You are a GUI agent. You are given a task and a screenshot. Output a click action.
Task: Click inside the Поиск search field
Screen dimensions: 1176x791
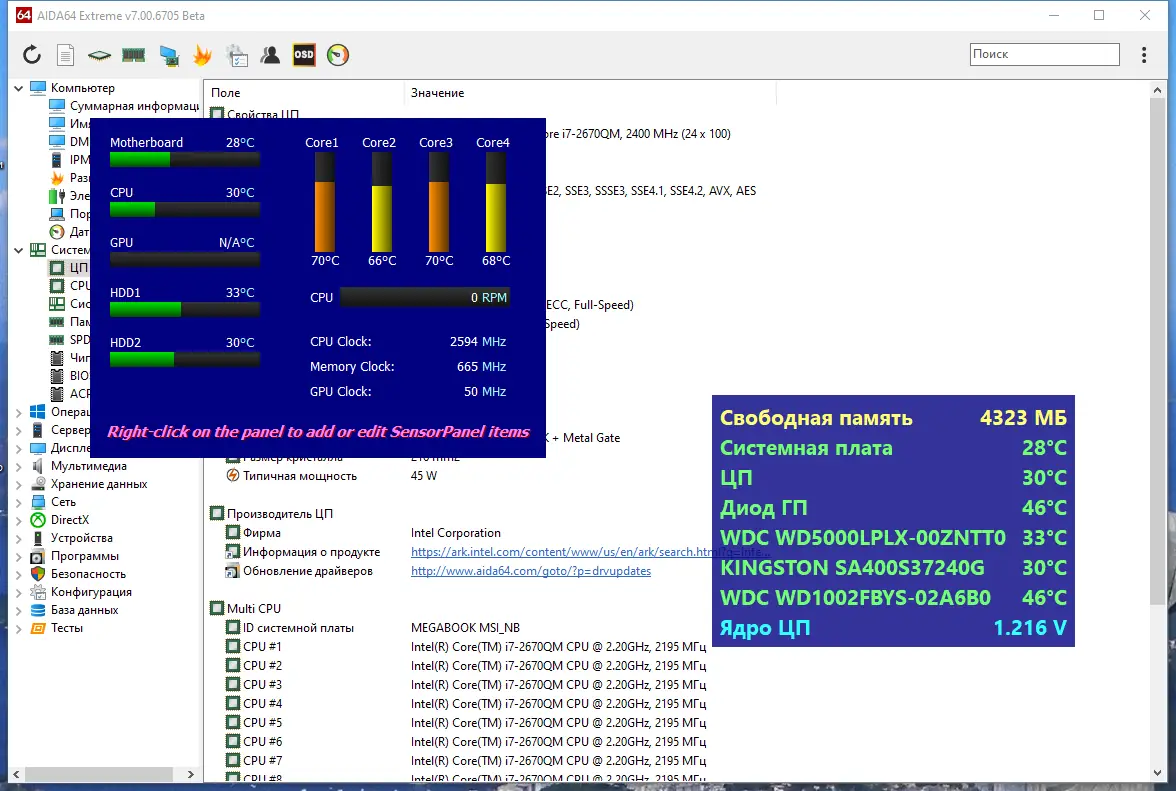(1043, 55)
